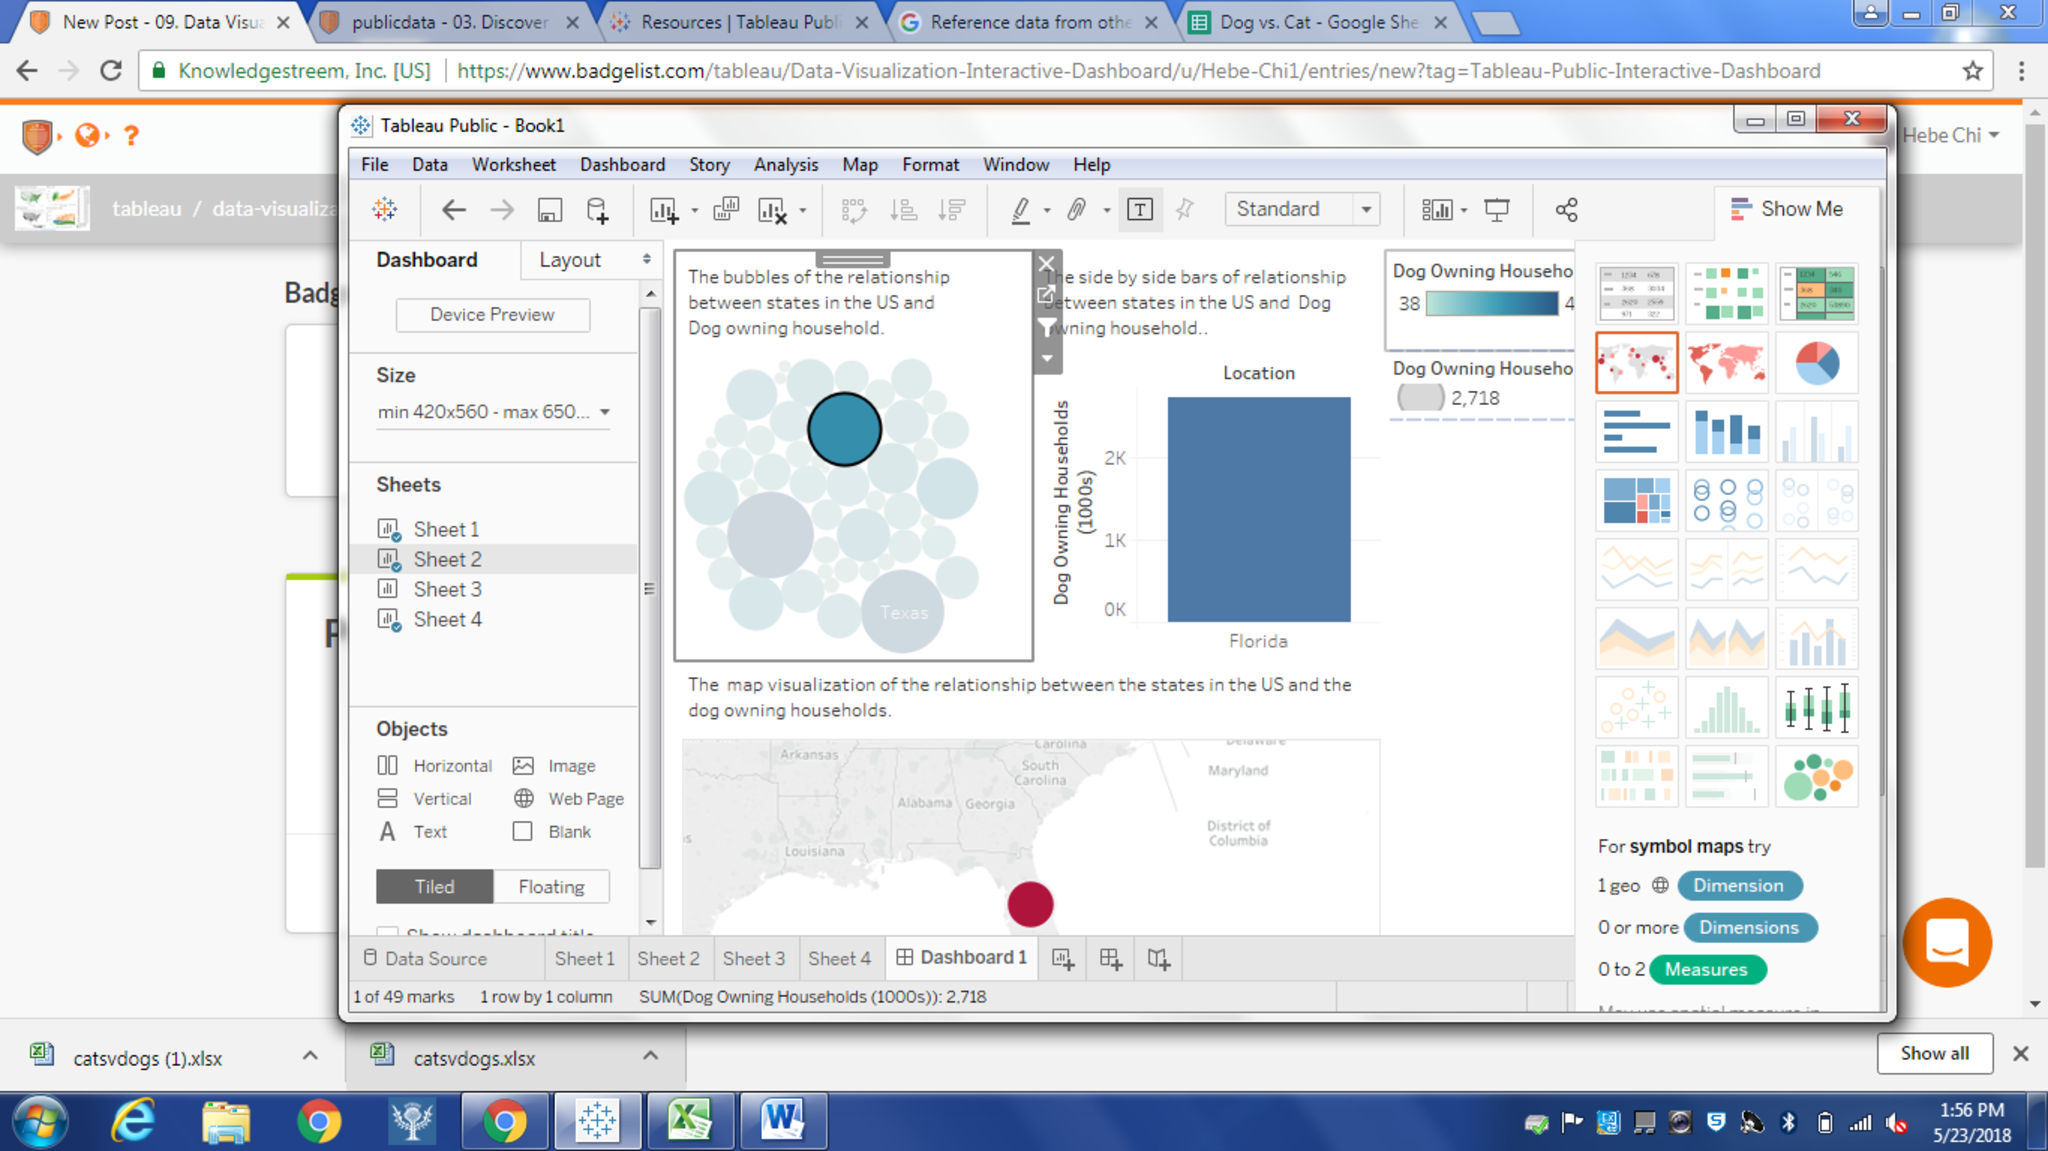
Task: Click the filter icon on bubble sheet
Action: (x=1047, y=327)
